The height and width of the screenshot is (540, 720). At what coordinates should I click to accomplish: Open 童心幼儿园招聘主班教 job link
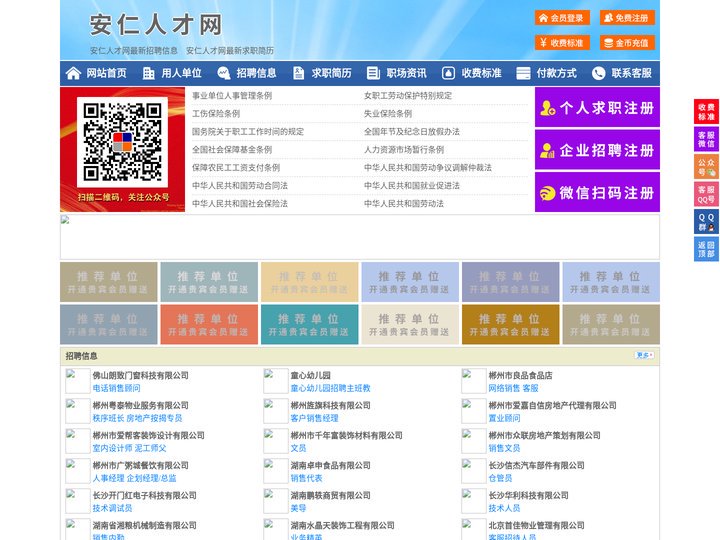330,388
